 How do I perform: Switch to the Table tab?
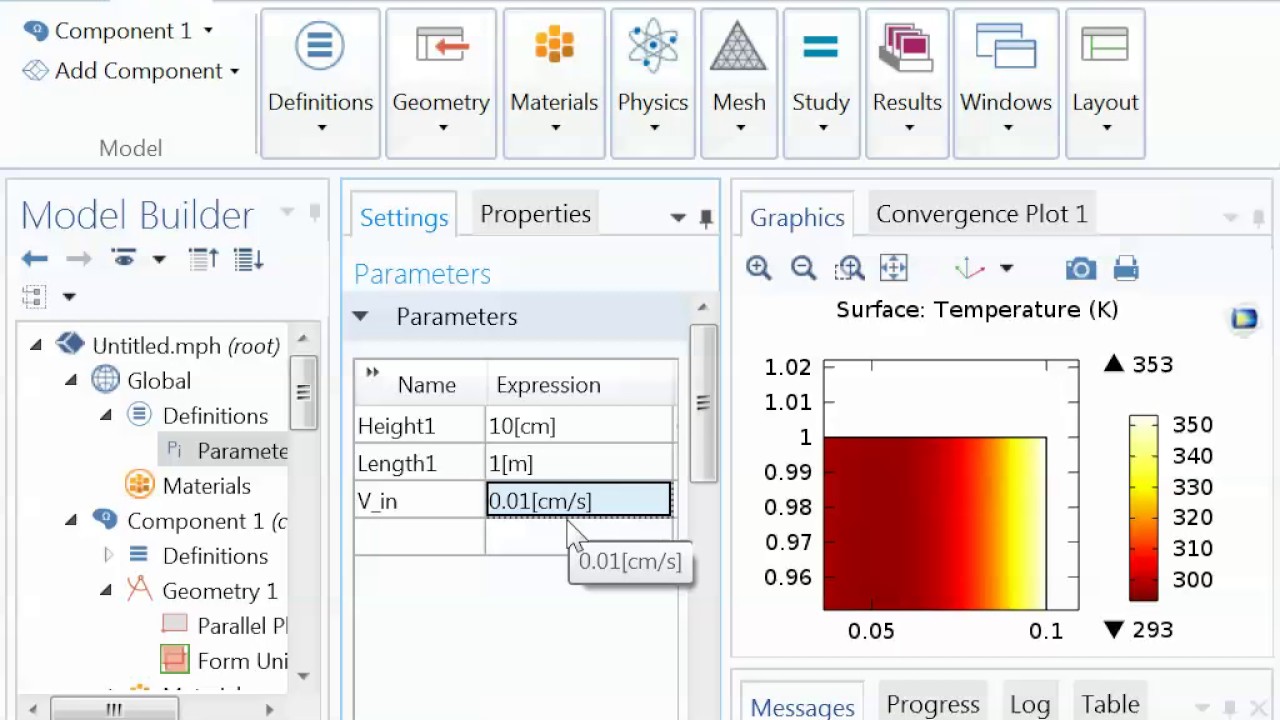pyautogui.click(x=1110, y=704)
